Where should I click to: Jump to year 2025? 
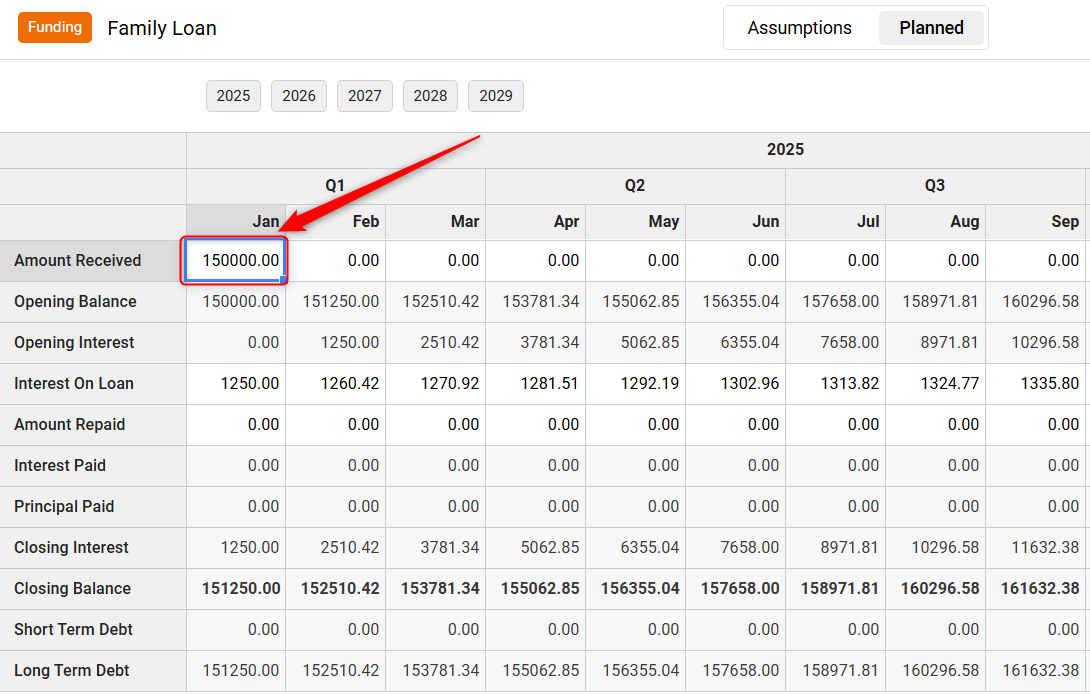point(233,96)
